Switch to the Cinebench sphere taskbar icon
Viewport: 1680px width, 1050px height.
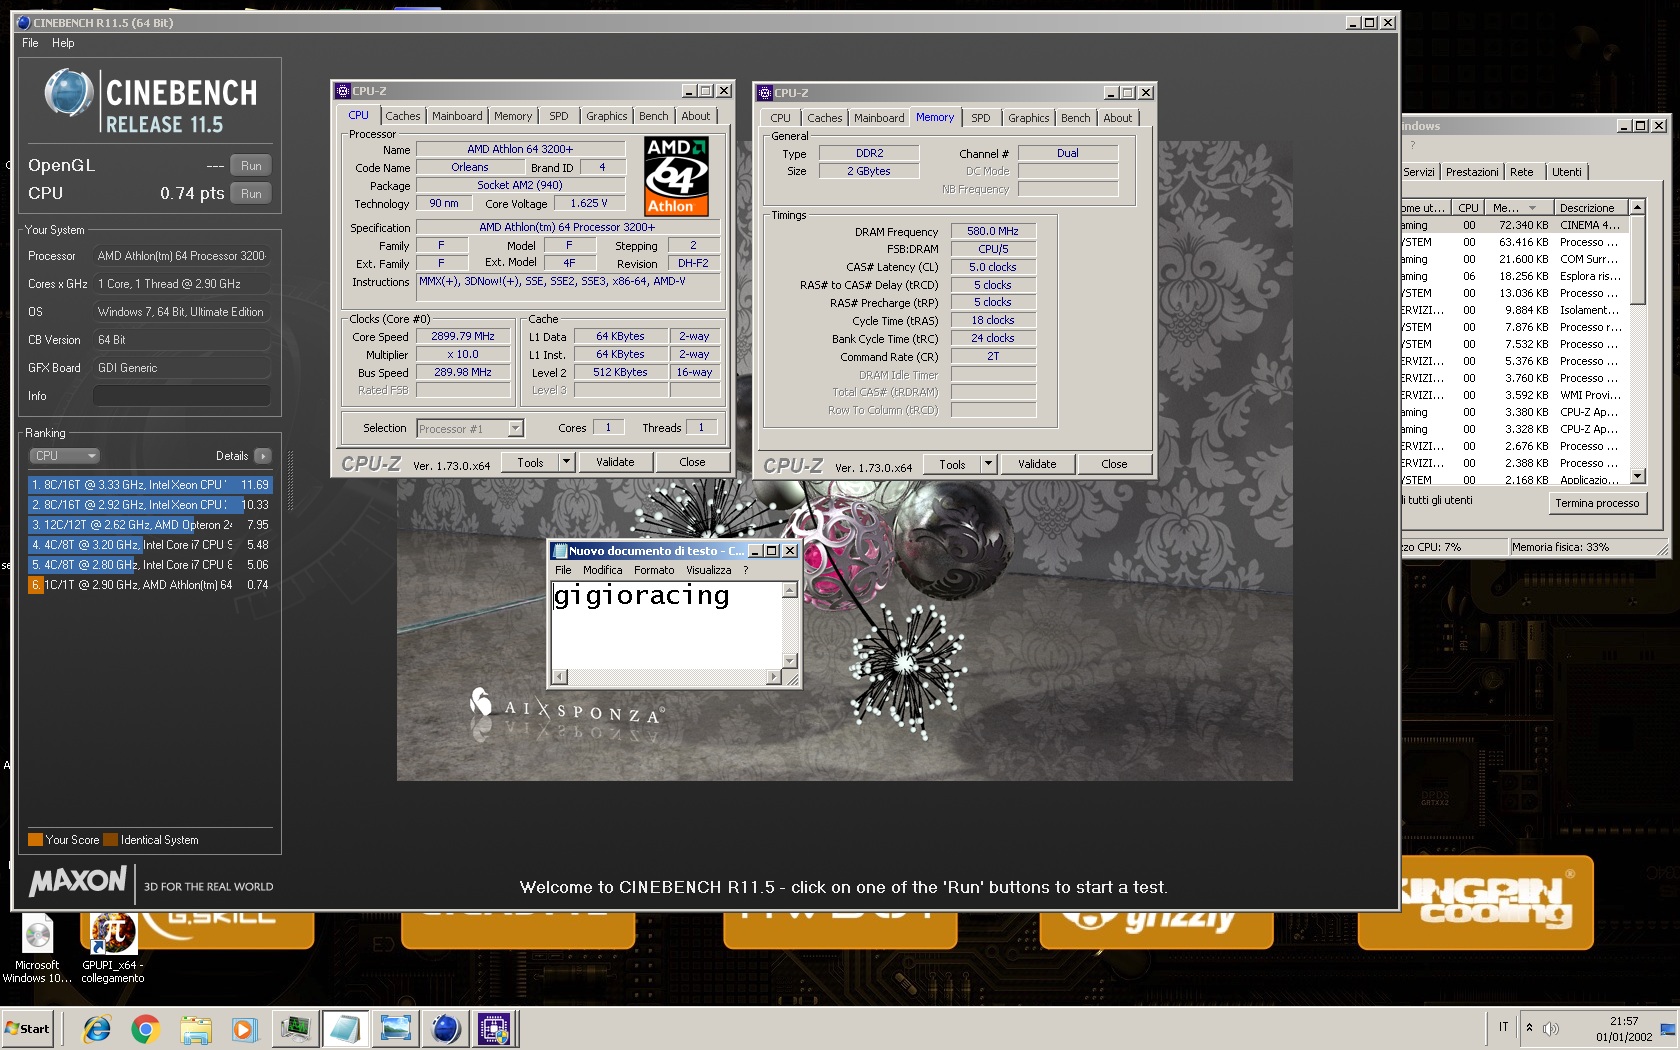coord(446,1028)
